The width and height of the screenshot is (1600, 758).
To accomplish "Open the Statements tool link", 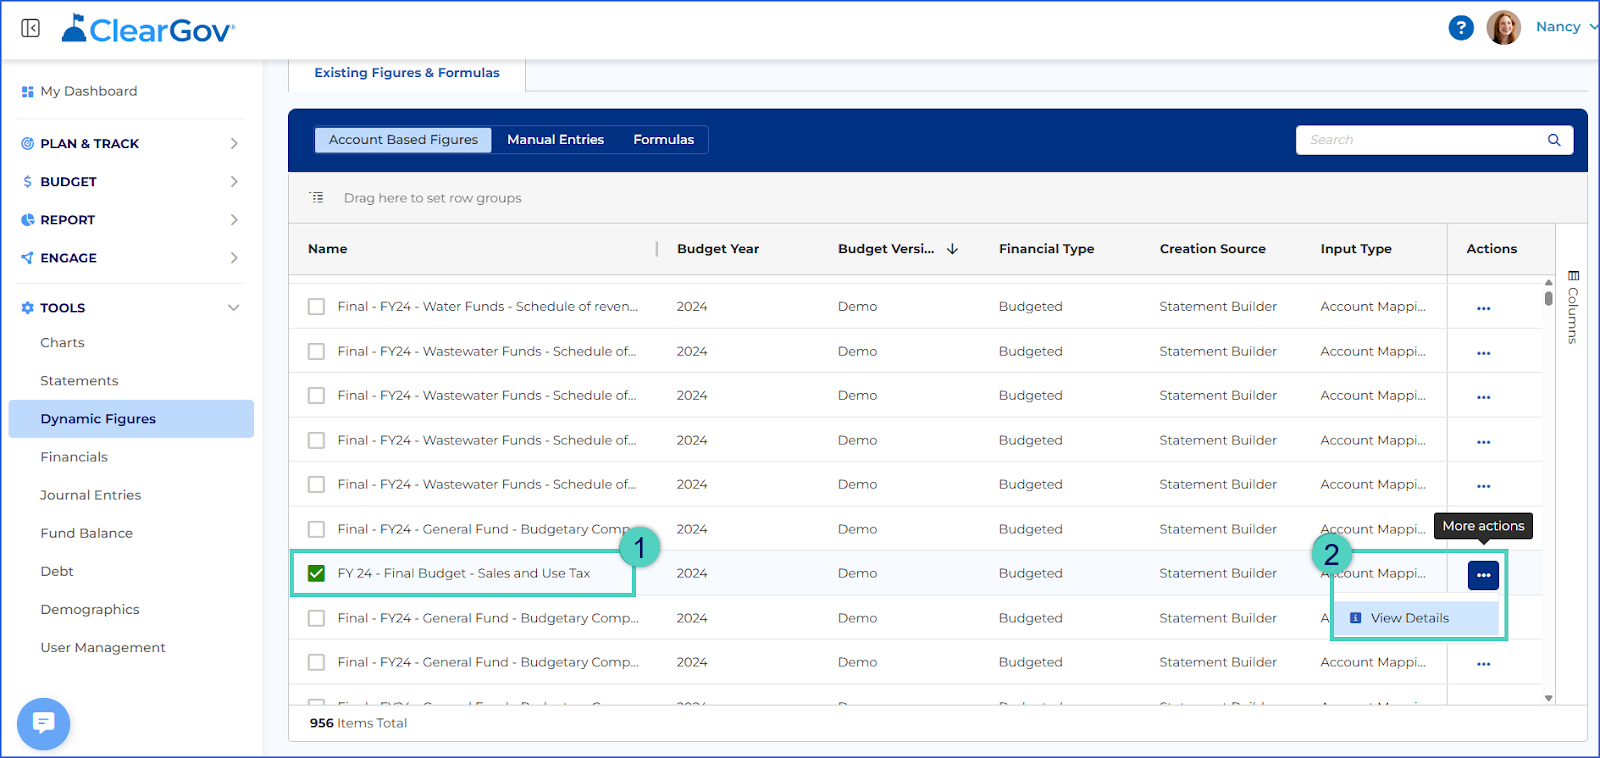I will coord(79,381).
